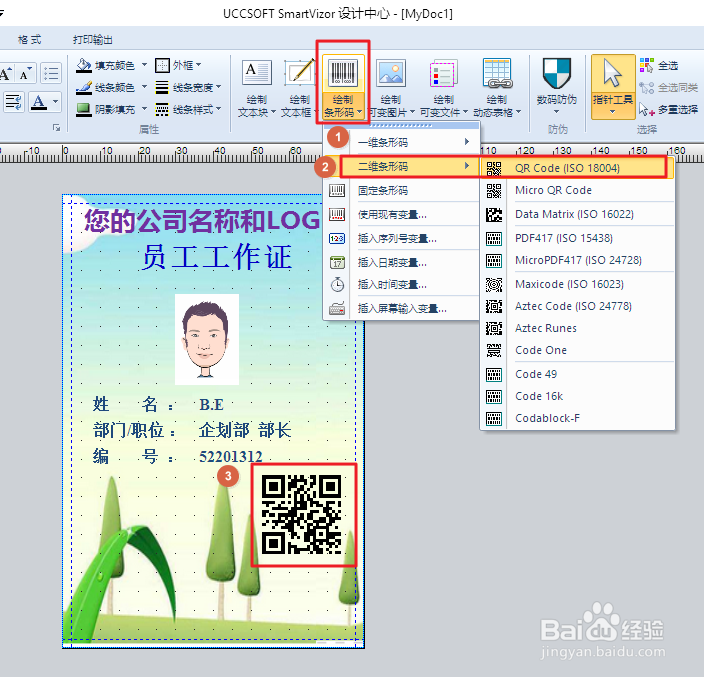Click the 全选同类 select same type button

668,87
